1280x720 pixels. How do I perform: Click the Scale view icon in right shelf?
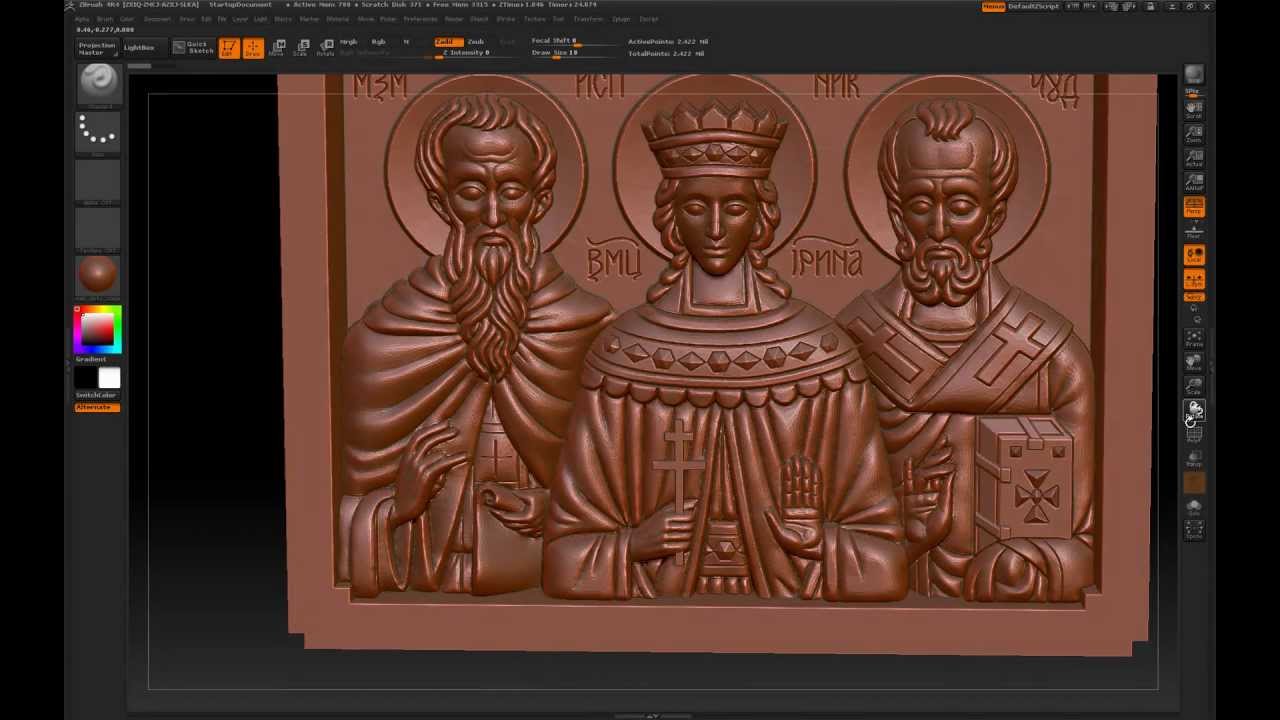click(1194, 387)
